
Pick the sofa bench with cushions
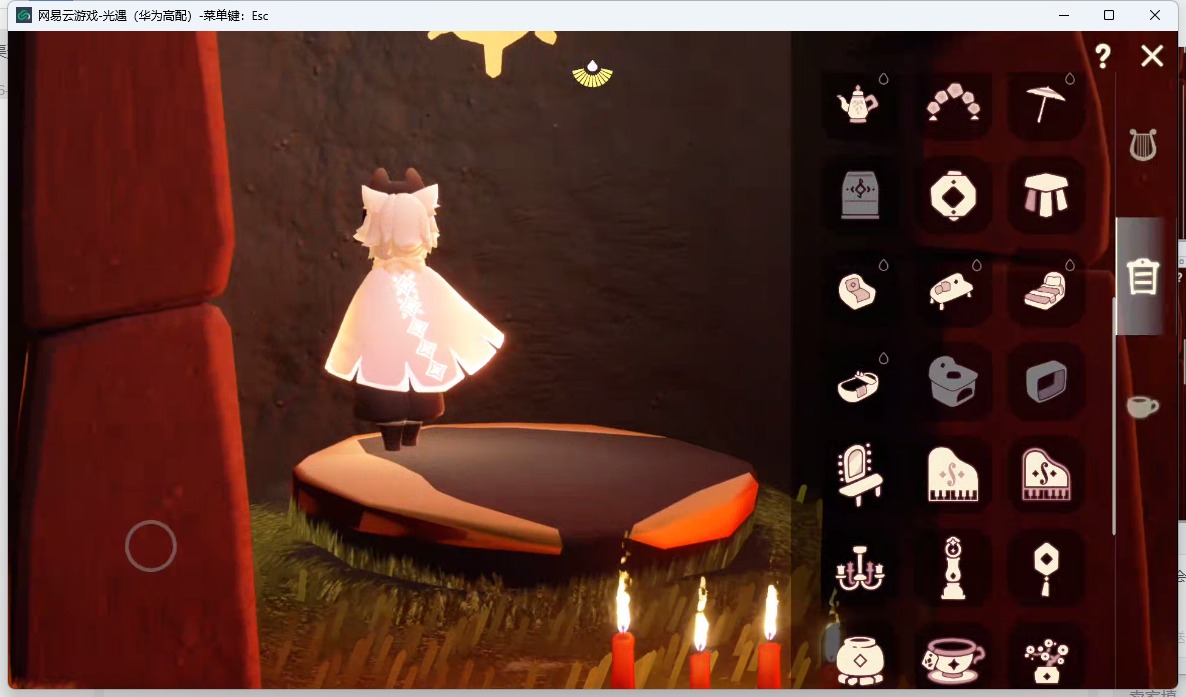pyautogui.click(x=953, y=290)
